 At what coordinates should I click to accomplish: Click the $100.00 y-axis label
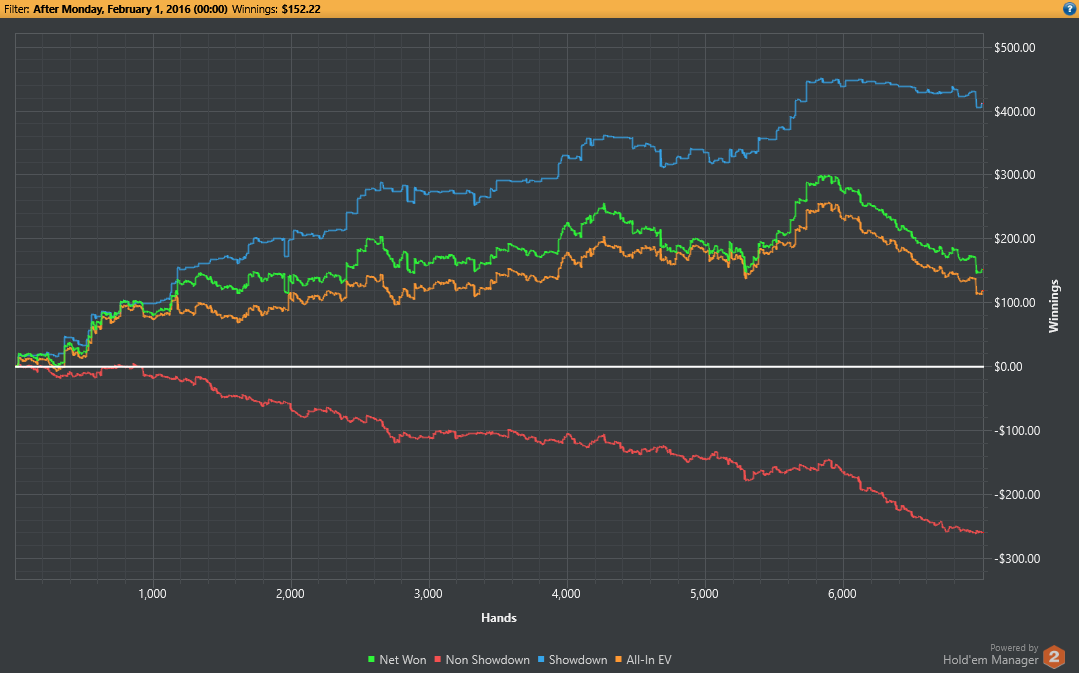[x=1014, y=303]
